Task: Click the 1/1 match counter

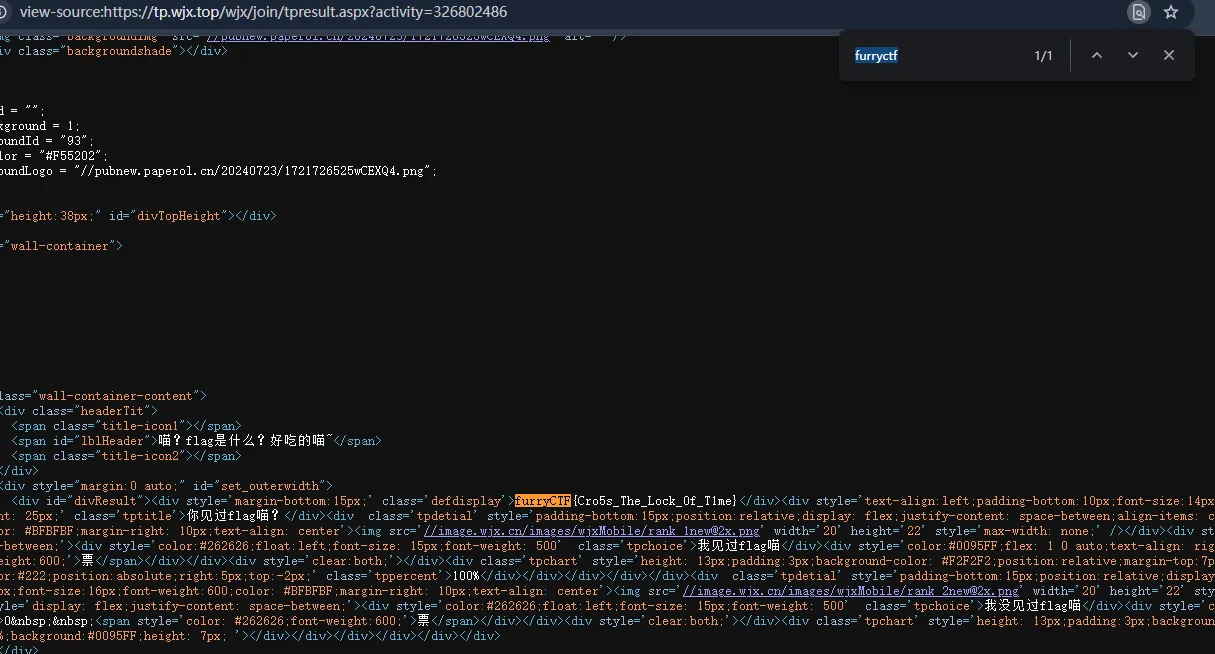Action: [x=1043, y=56]
